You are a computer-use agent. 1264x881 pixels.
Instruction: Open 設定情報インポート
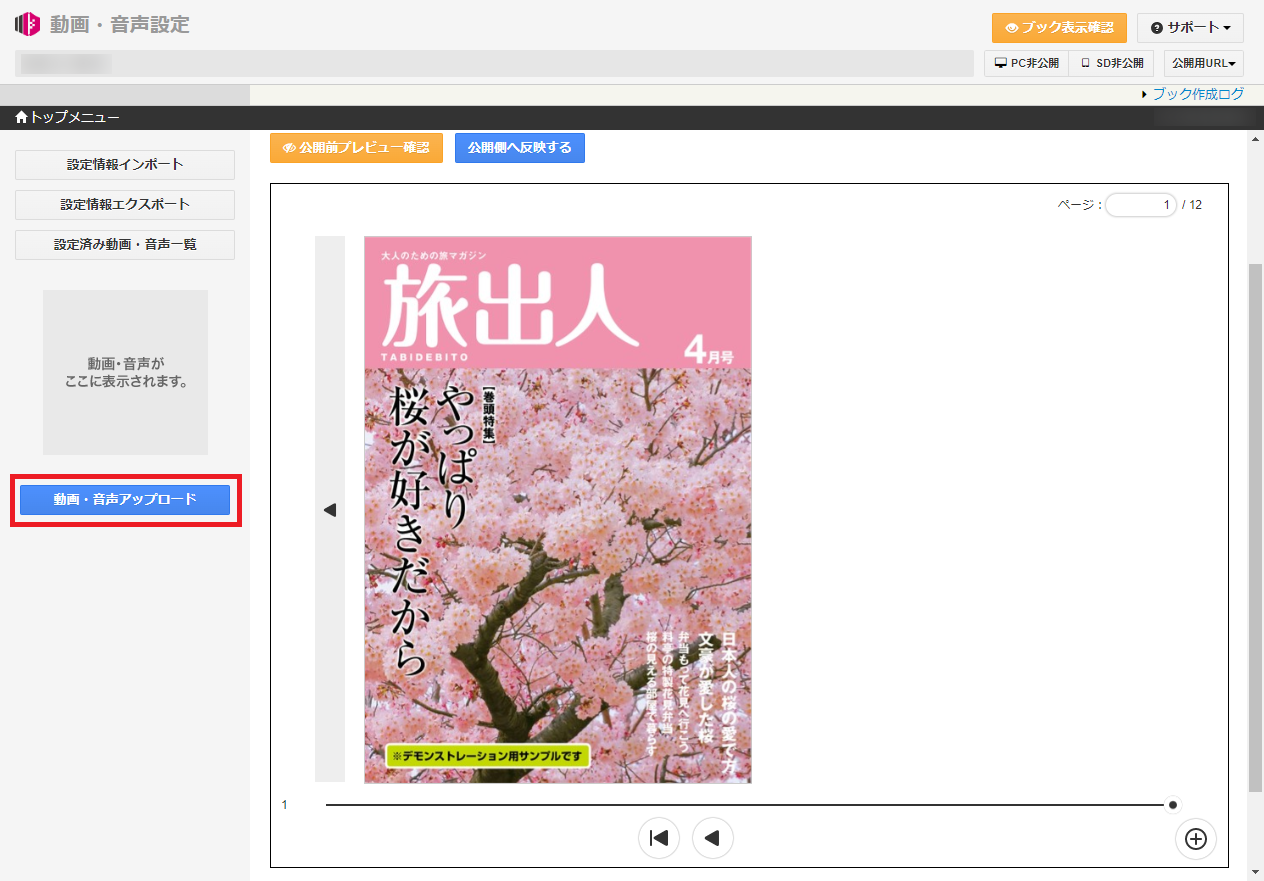pyautogui.click(x=125, y=165)
